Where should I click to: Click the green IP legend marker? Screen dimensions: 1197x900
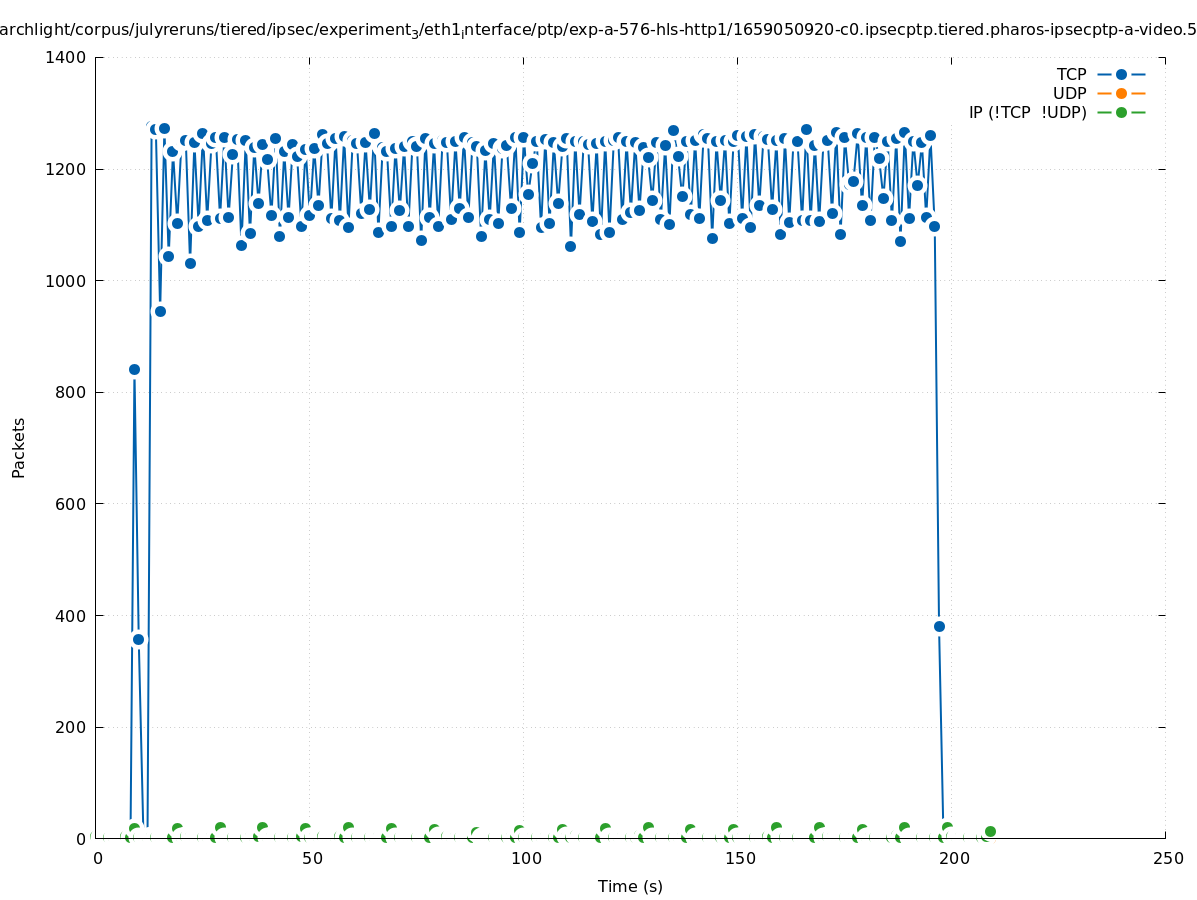(x=1121, y=112)
